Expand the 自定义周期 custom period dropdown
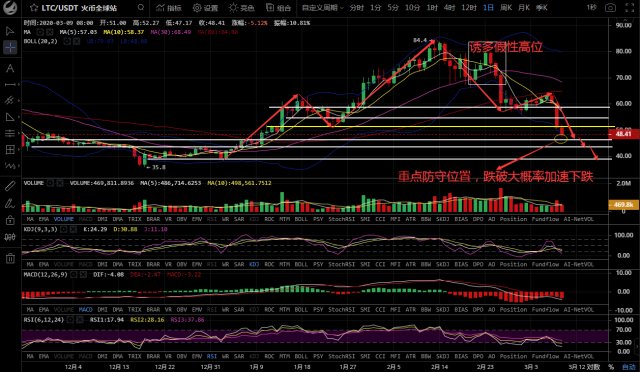 (x=322, y=8)
